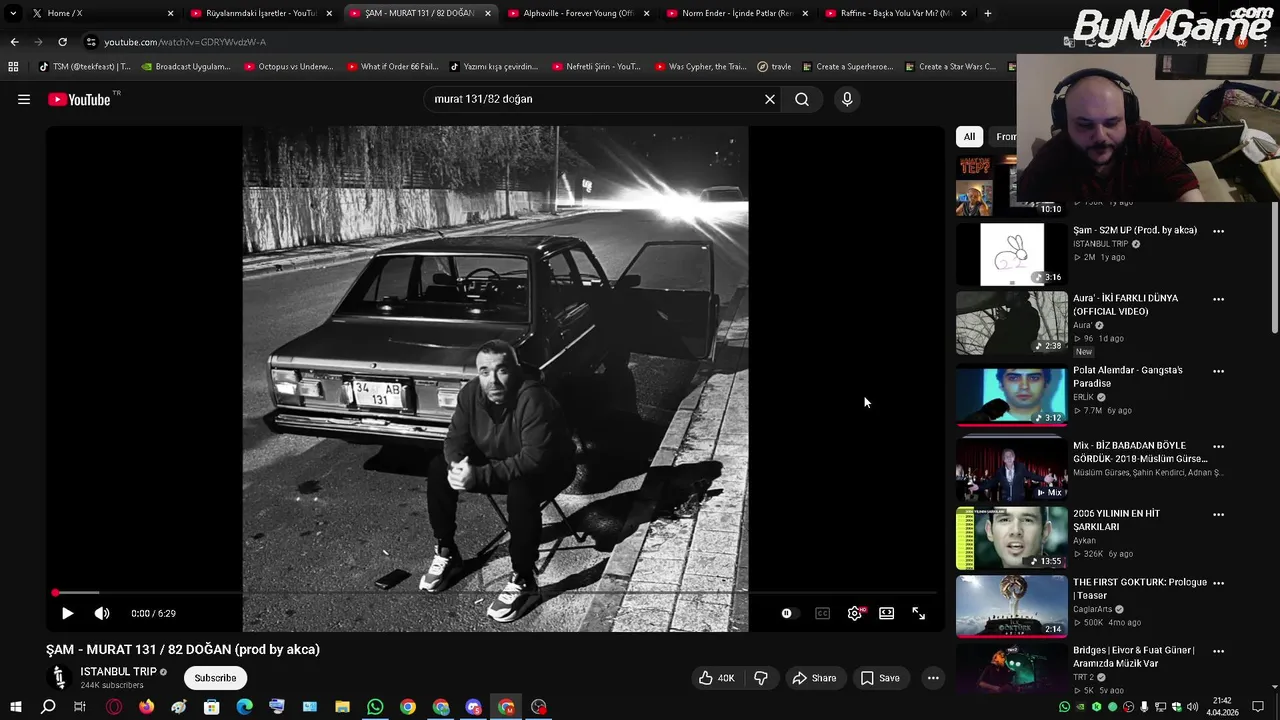Open Aura' İKİ FARKLI DÜNYA thumbnail

[x=1011, y=323]
